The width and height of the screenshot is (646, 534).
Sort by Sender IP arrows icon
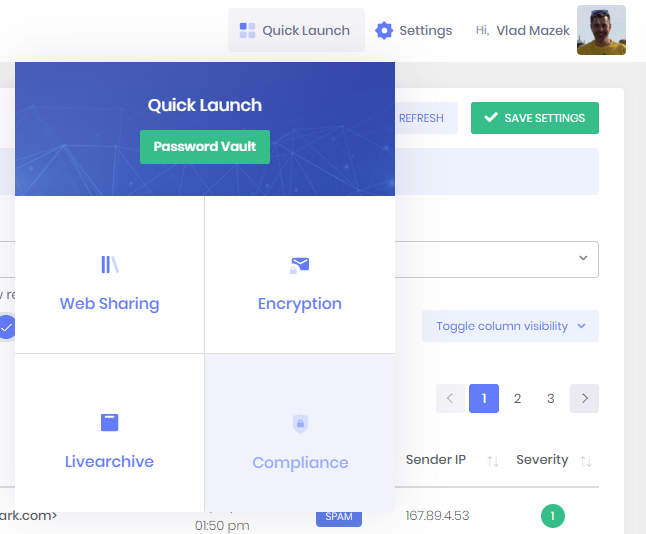[x=492, y=461]
